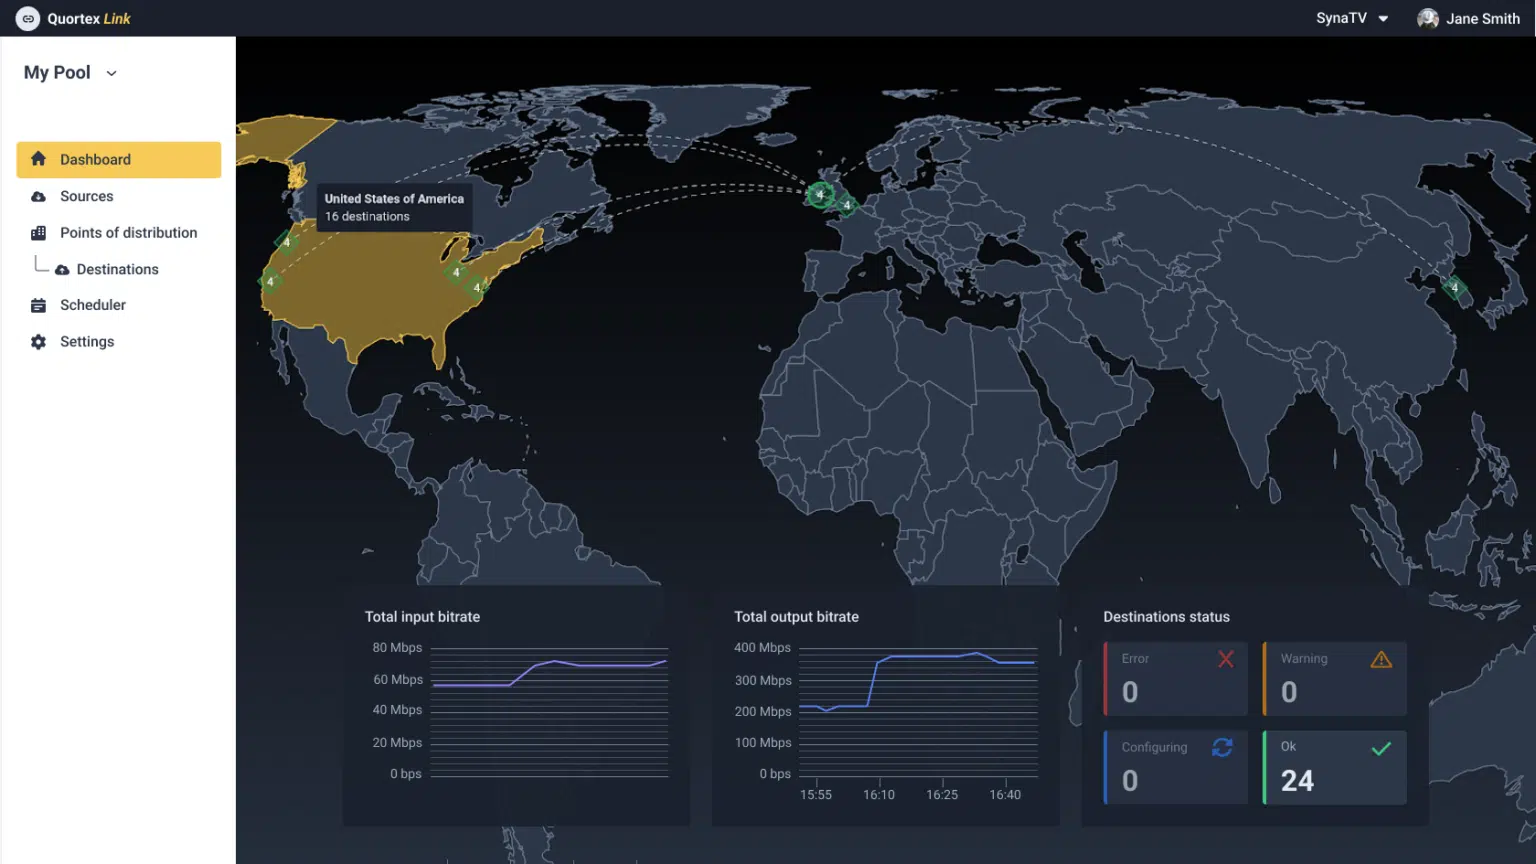Click the Configuring refresh arrows icon

click(1222, 748)
